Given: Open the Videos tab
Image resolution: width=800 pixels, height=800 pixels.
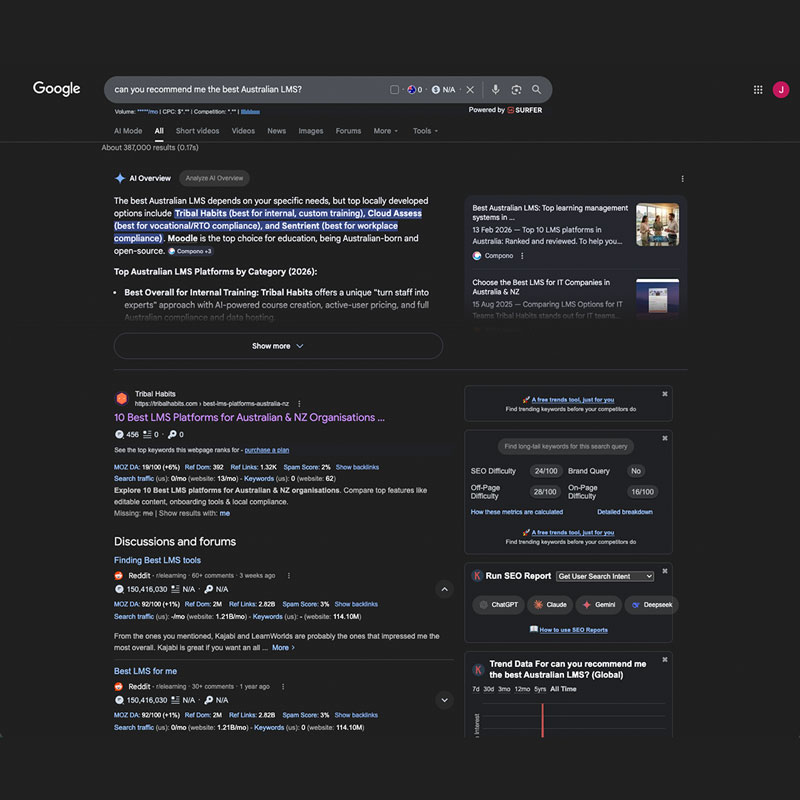Looking at the screenshot, I should [x=243, y=131].
